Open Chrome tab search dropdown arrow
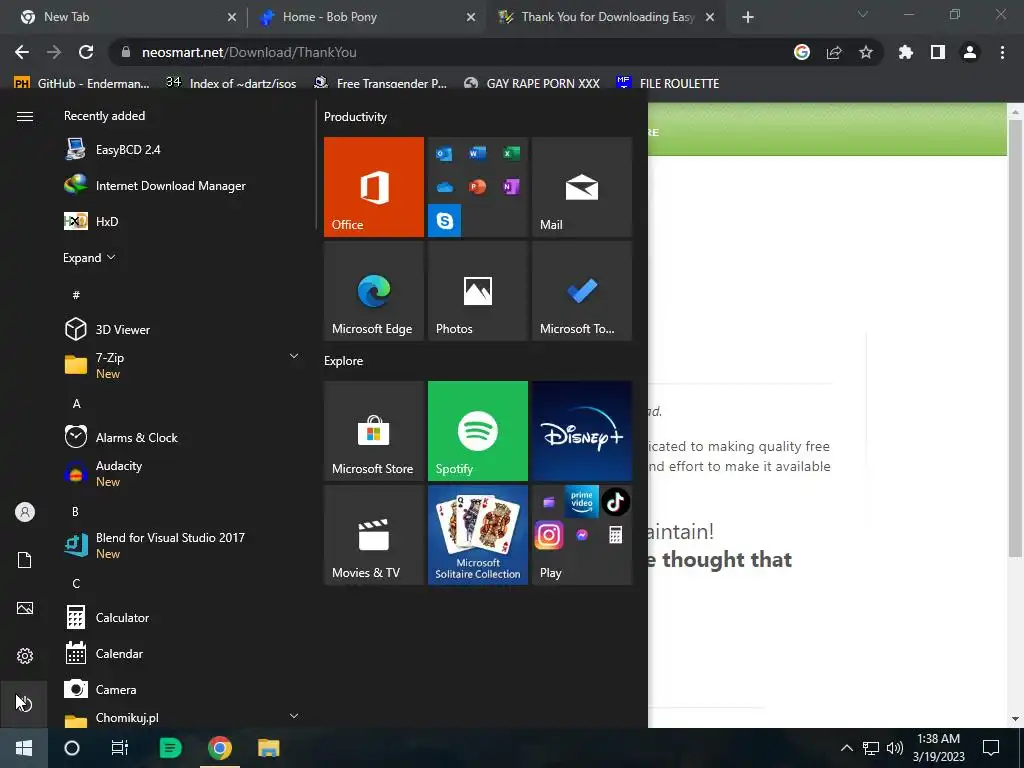This screenshot has width=1024, height=768. click(863, 14)
